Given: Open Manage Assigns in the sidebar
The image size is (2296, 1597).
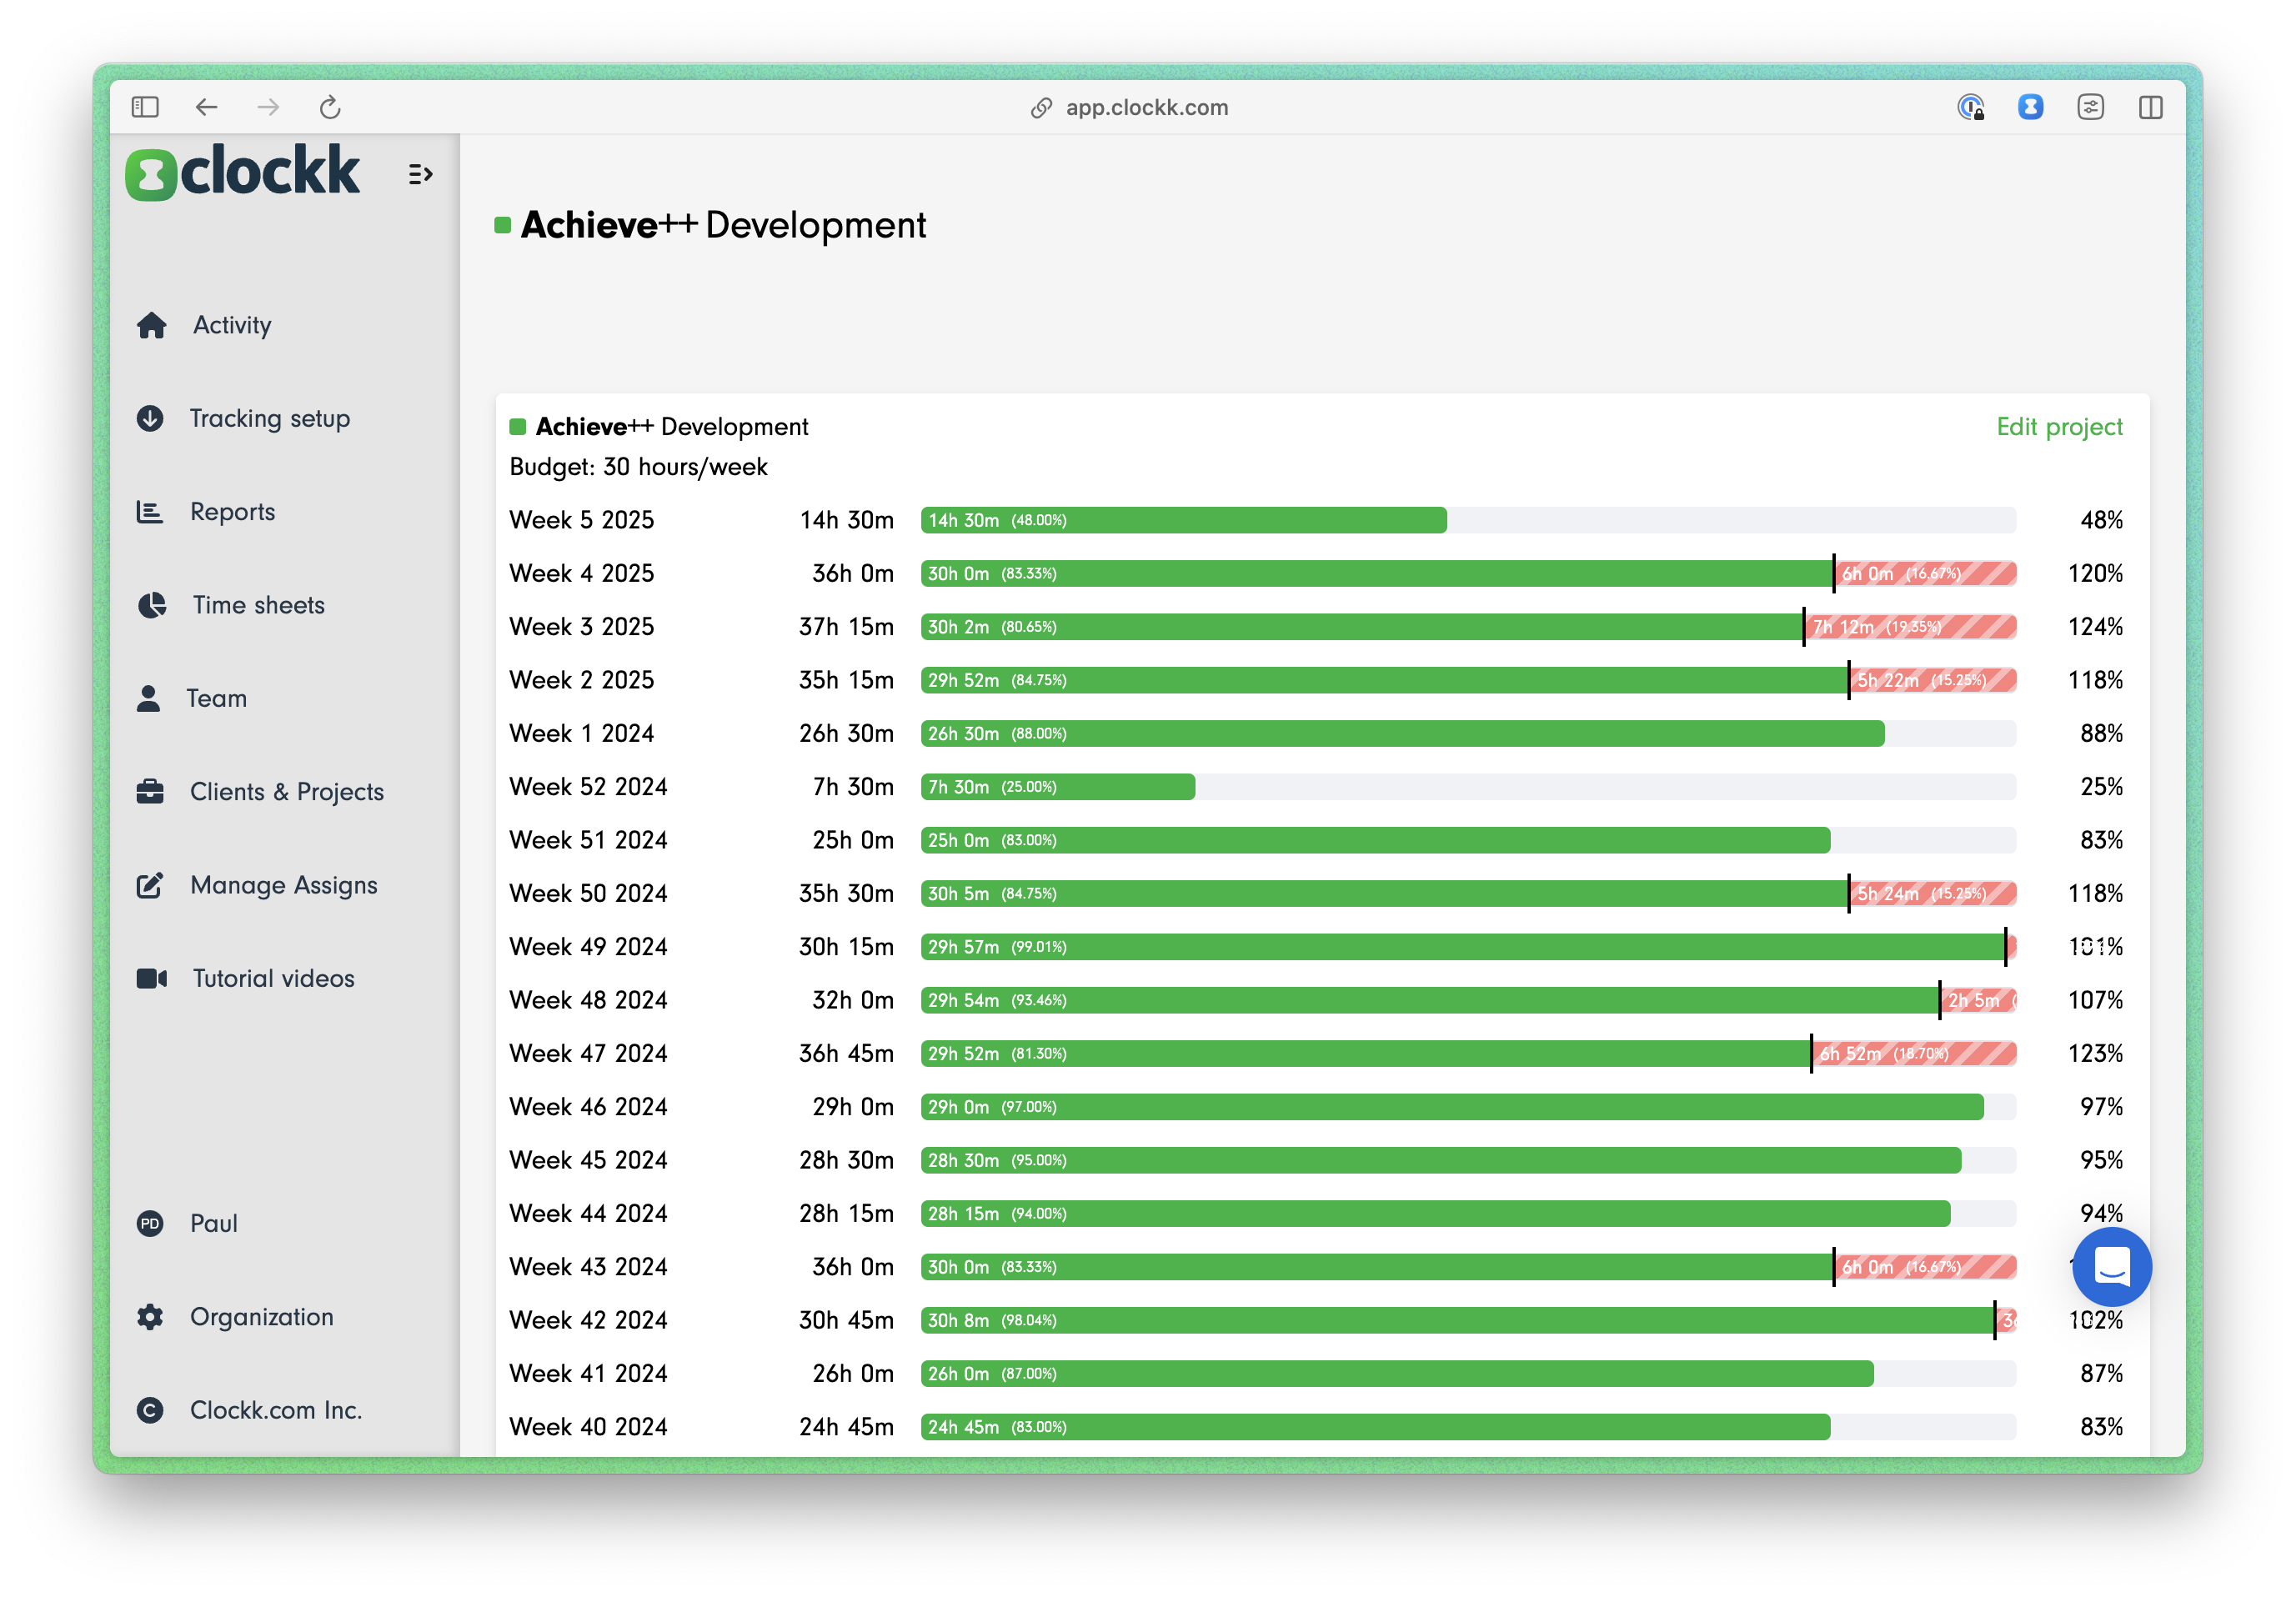Looking at the screenshot, I should [x=284, y=885].
